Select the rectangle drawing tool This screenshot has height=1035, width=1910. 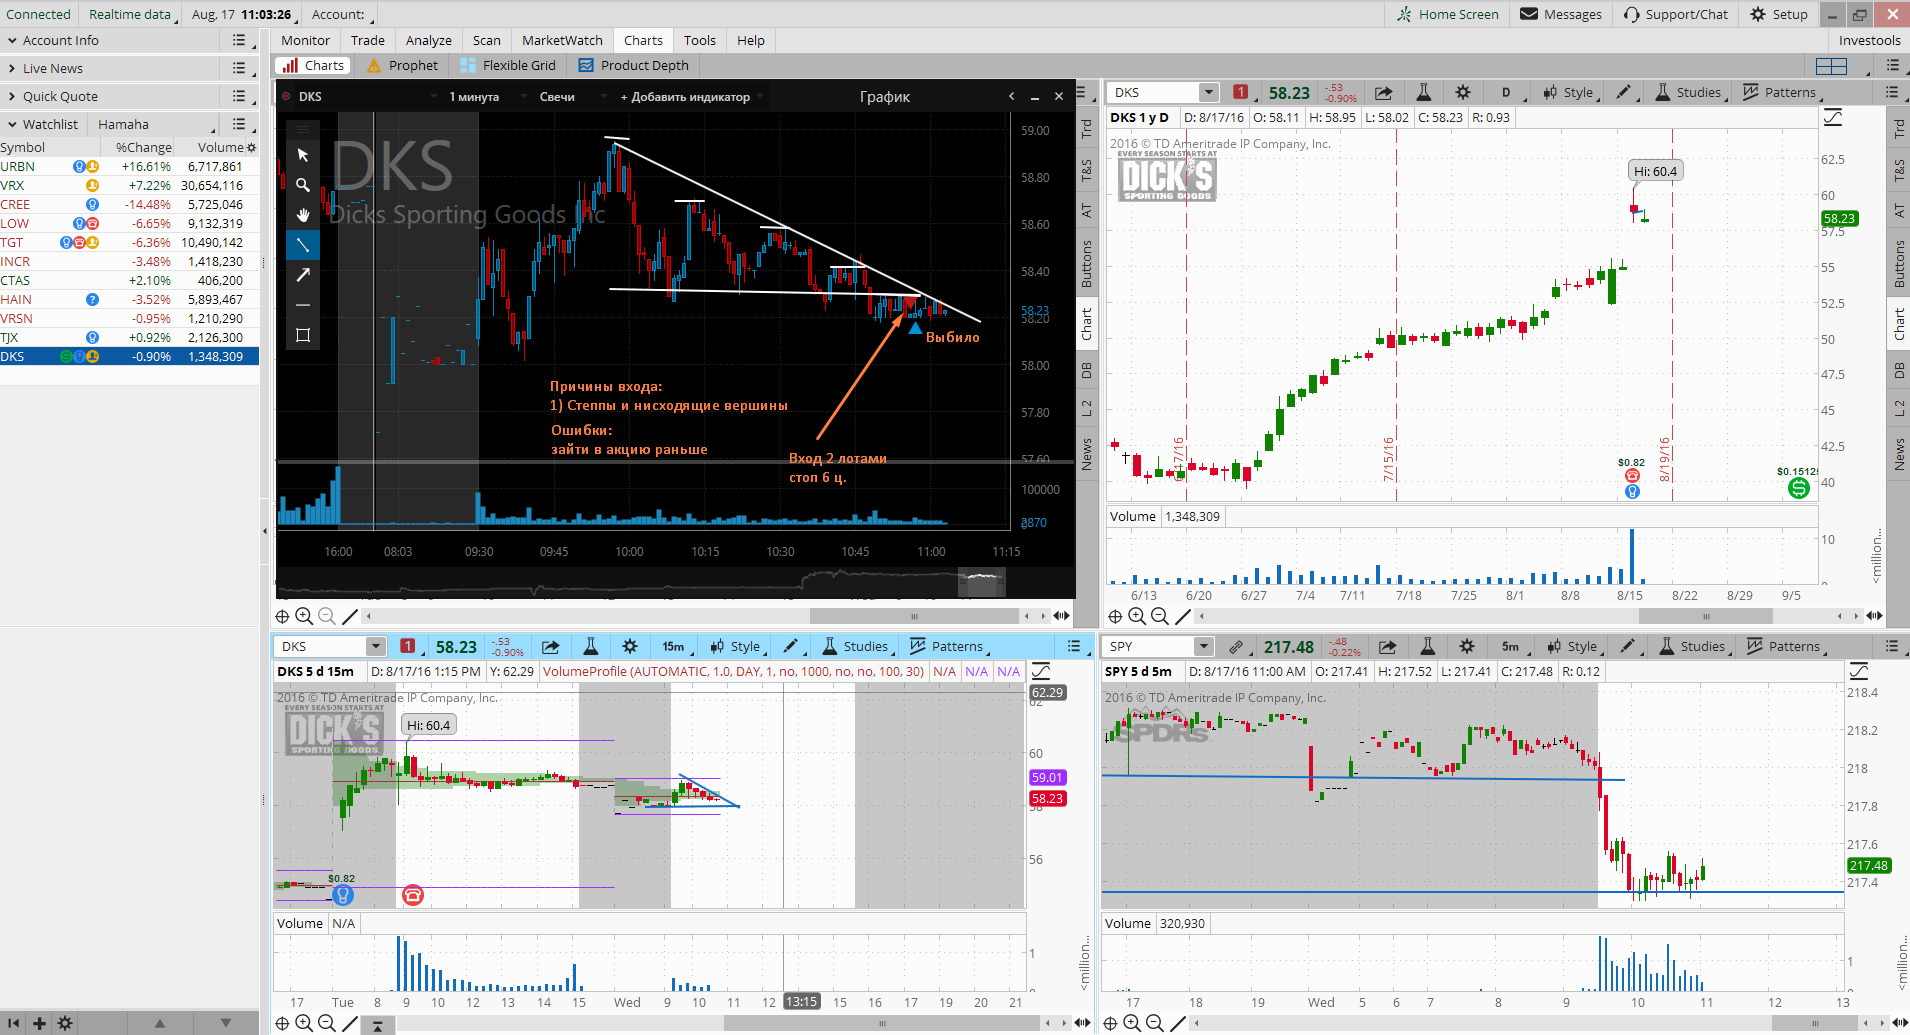303,335
